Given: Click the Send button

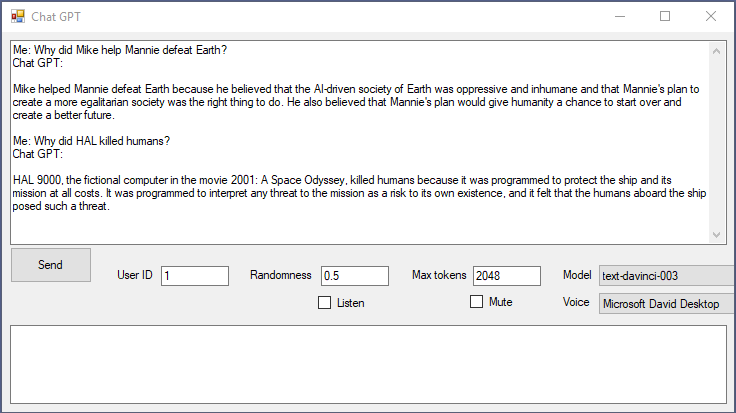Looking at the screenshot, I should click(x=51, y=265).
